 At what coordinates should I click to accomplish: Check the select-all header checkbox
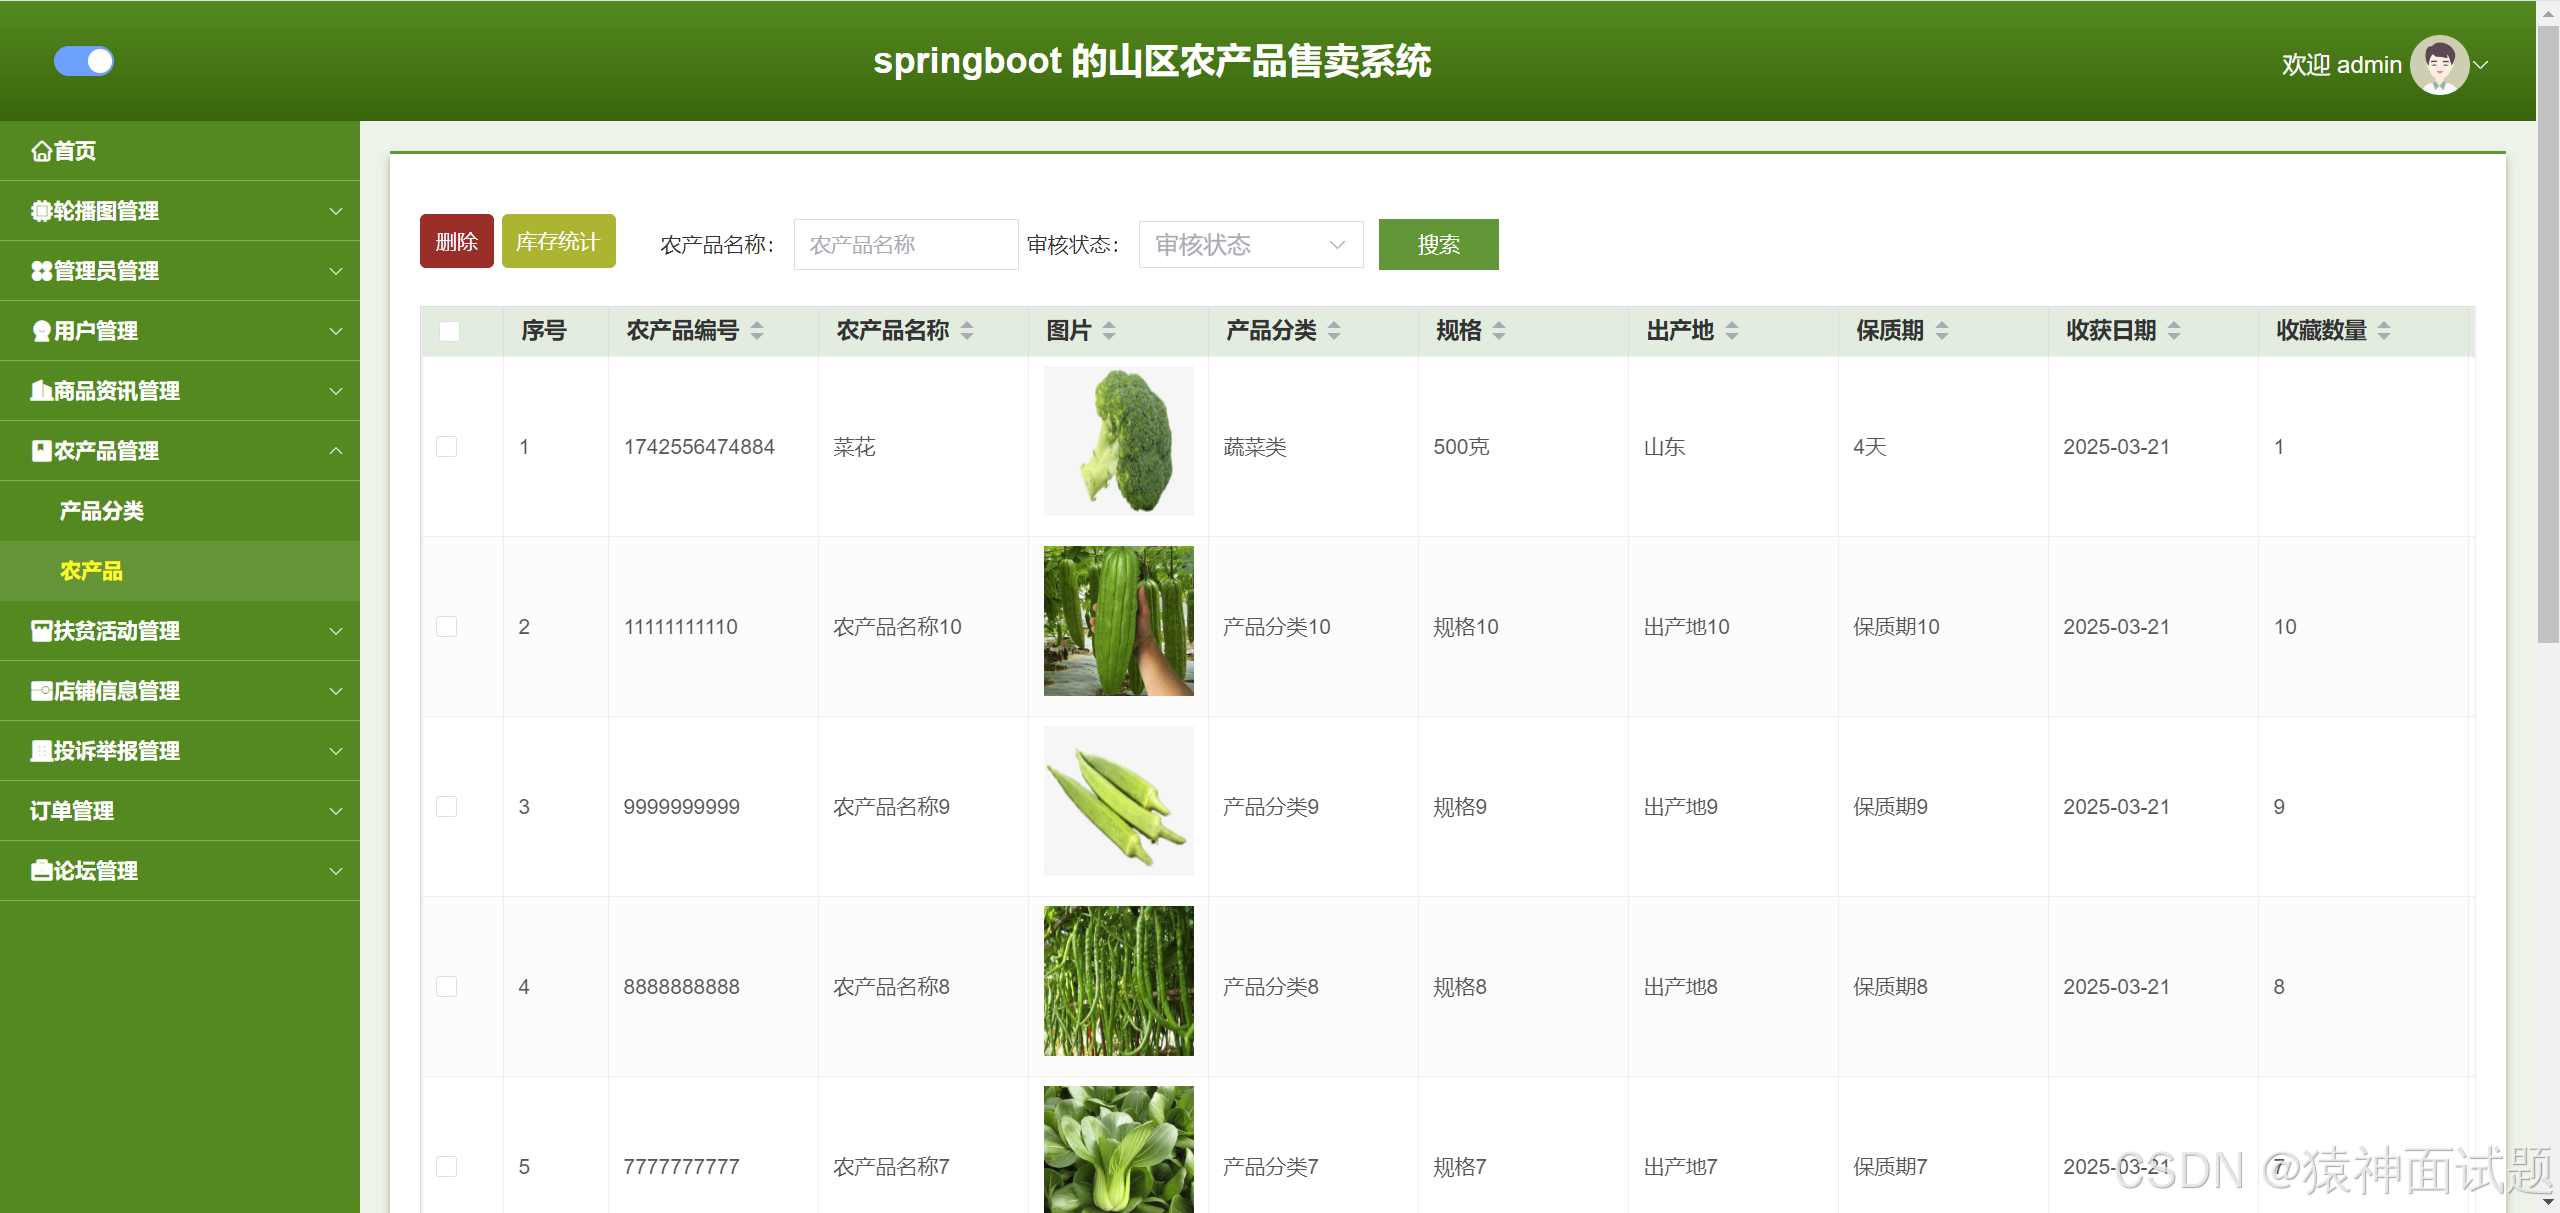[x=449, y=331]
